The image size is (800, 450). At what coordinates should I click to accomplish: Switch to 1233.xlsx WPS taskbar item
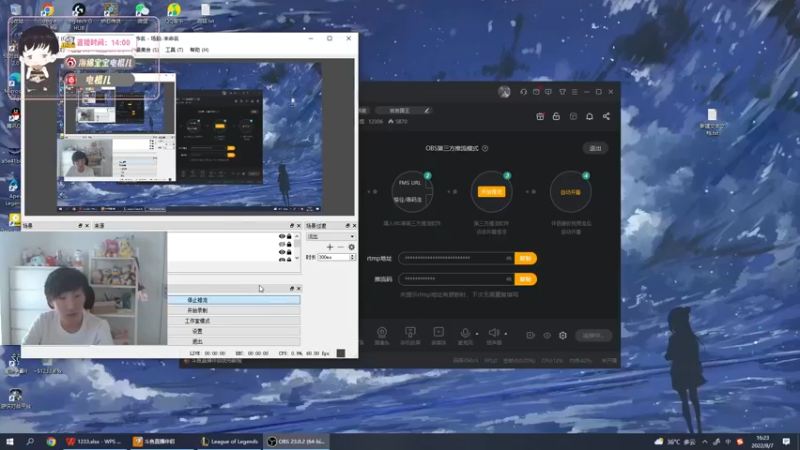(x=94, y=442)
